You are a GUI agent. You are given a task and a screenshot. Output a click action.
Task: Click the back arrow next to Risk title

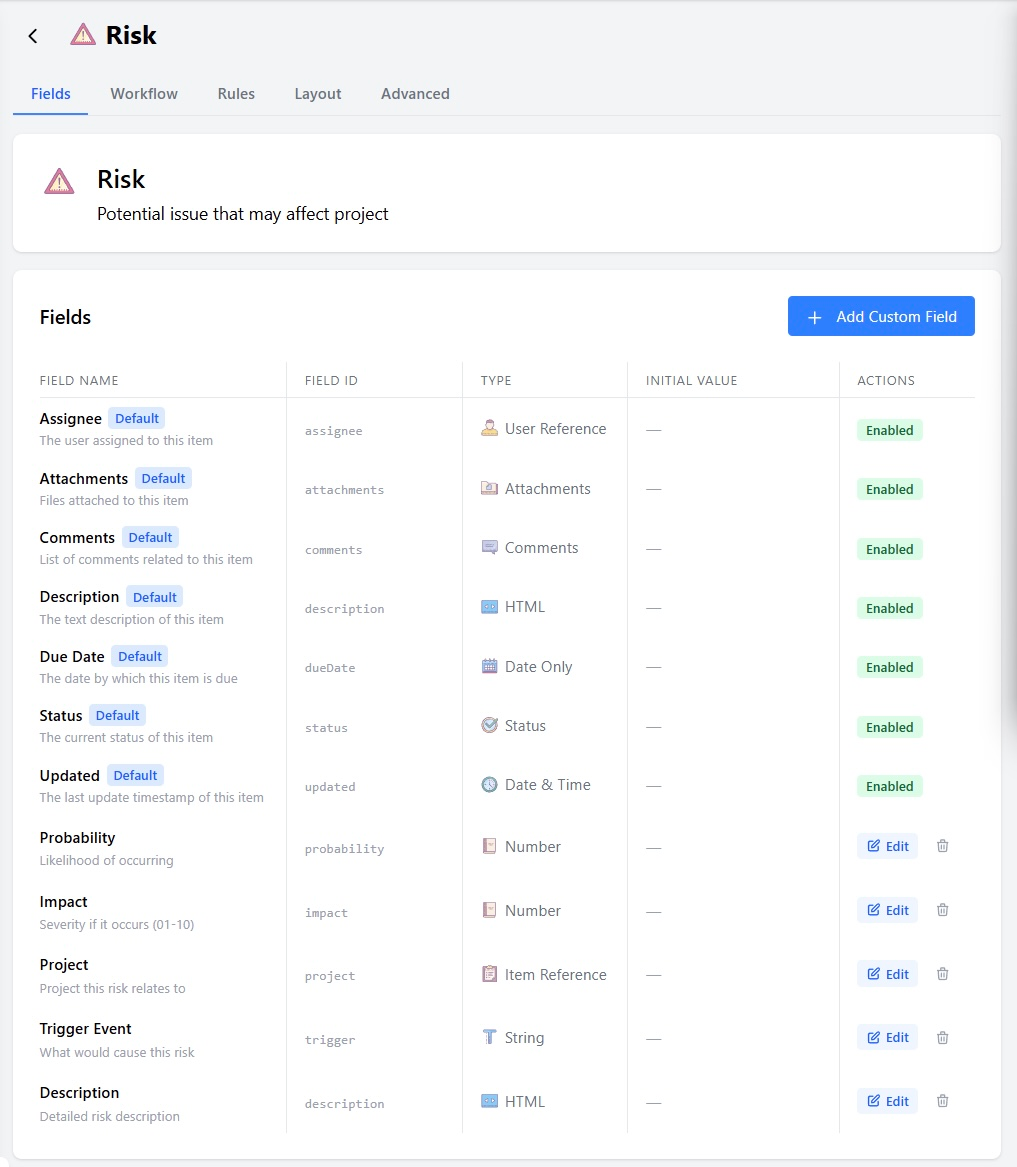(x=33, y=36)
